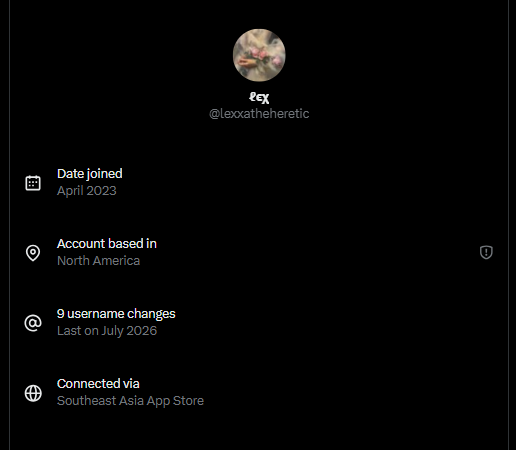
Task: Click the North America location text
Action: [98, 261]
